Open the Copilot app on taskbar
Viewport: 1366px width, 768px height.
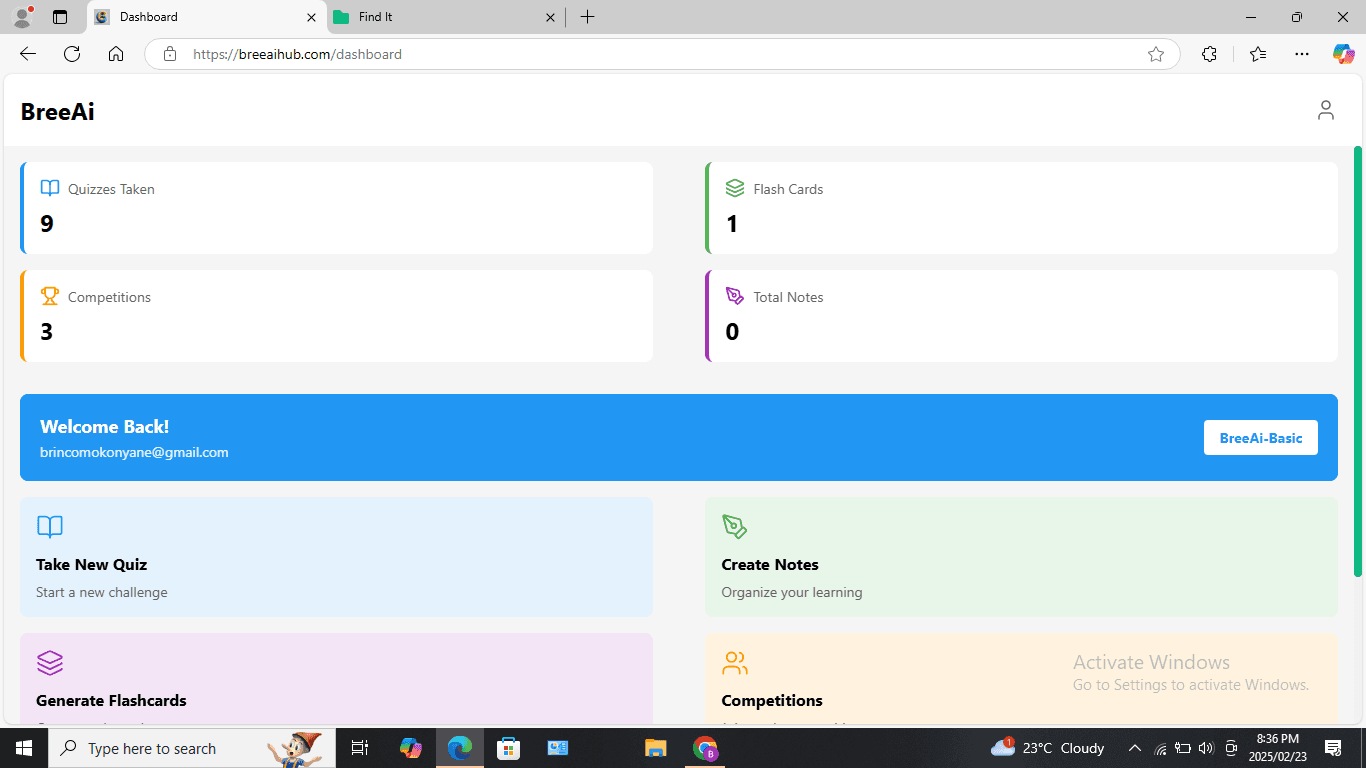click(x=411, y=748)
